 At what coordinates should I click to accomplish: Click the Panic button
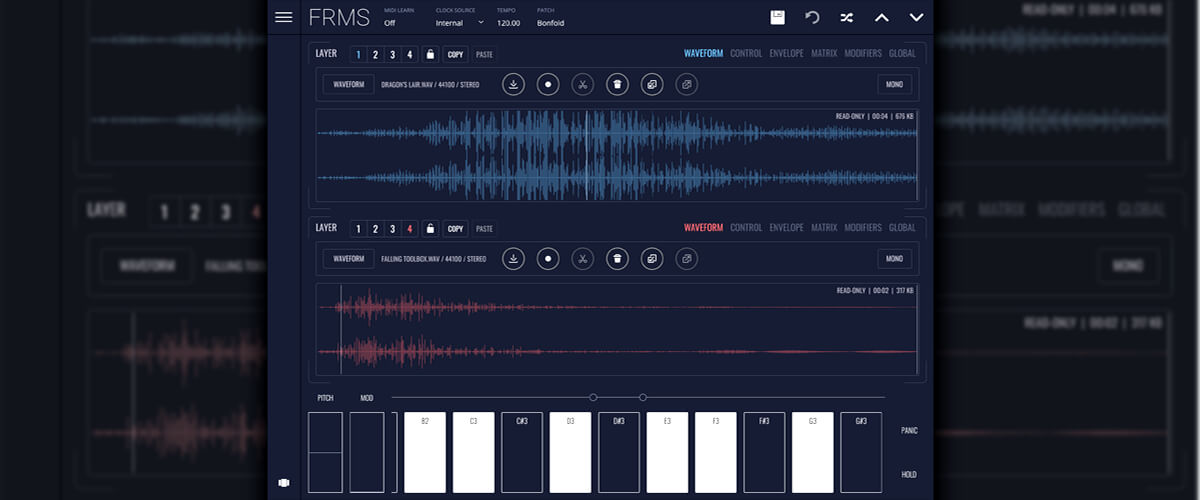coord(908,430)
